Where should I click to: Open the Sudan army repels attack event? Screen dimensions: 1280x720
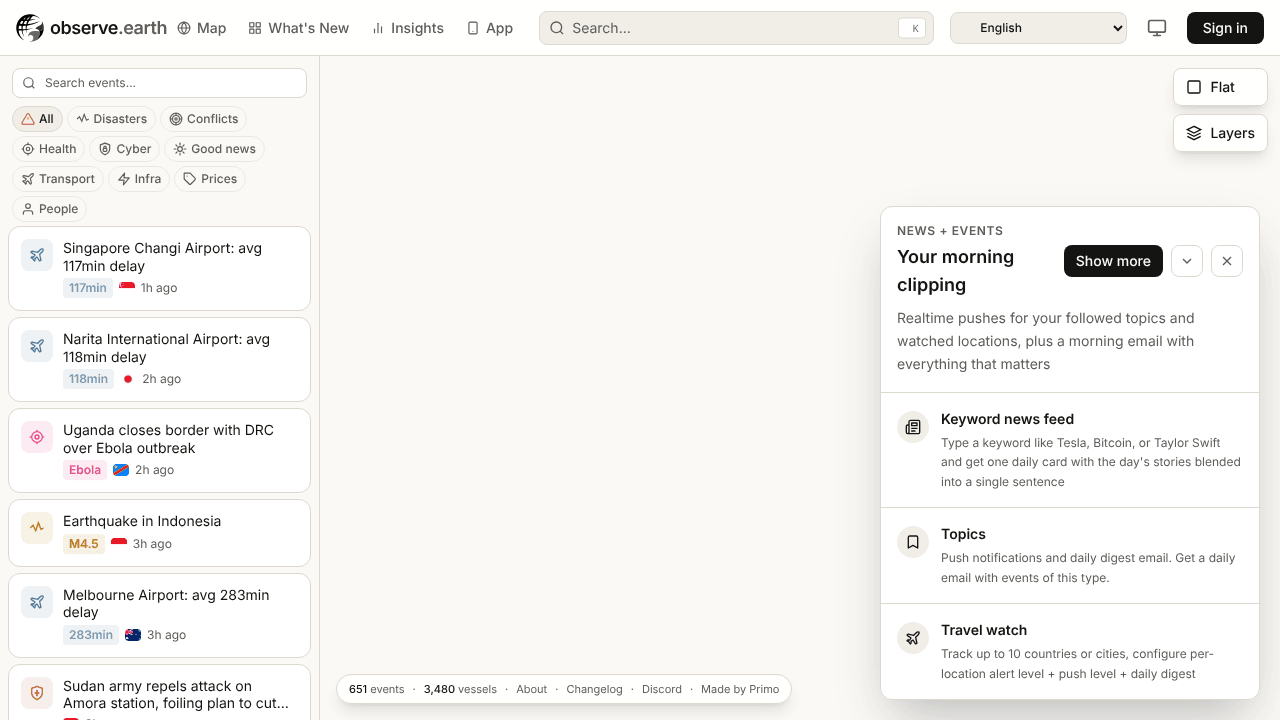click(159, 693)
